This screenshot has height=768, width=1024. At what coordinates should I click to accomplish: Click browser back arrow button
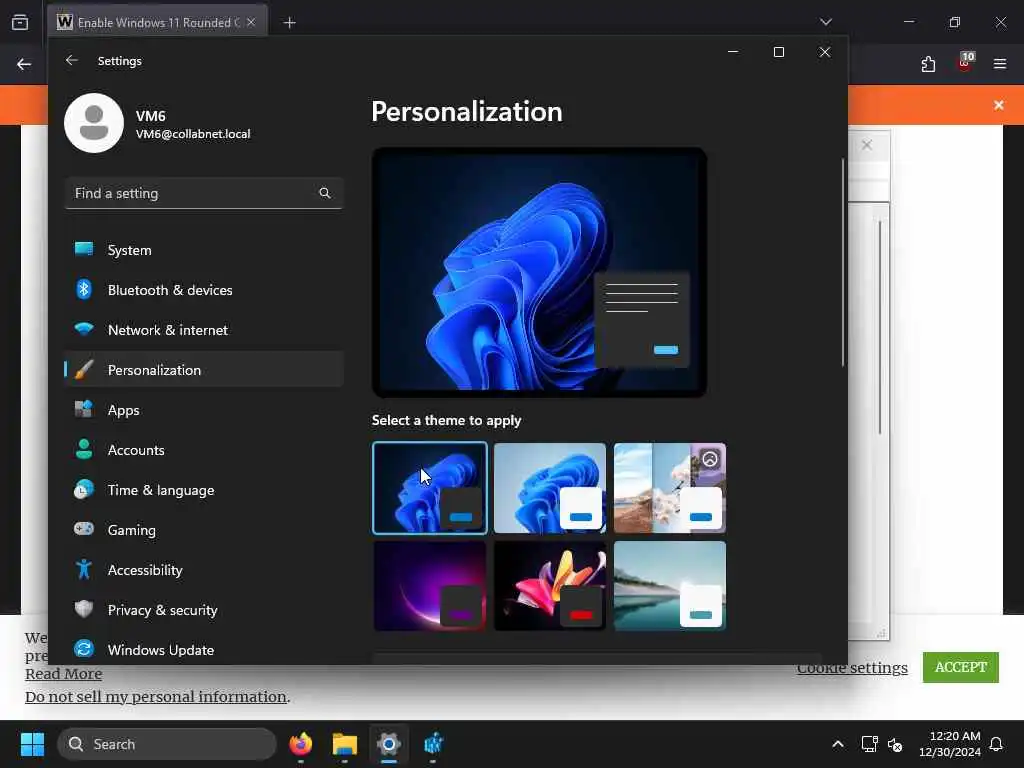24,64
